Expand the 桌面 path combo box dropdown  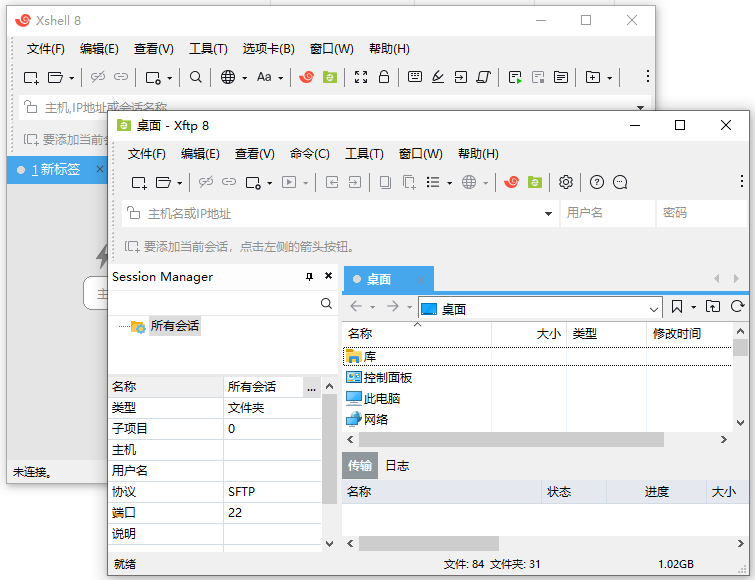point(653,309)
